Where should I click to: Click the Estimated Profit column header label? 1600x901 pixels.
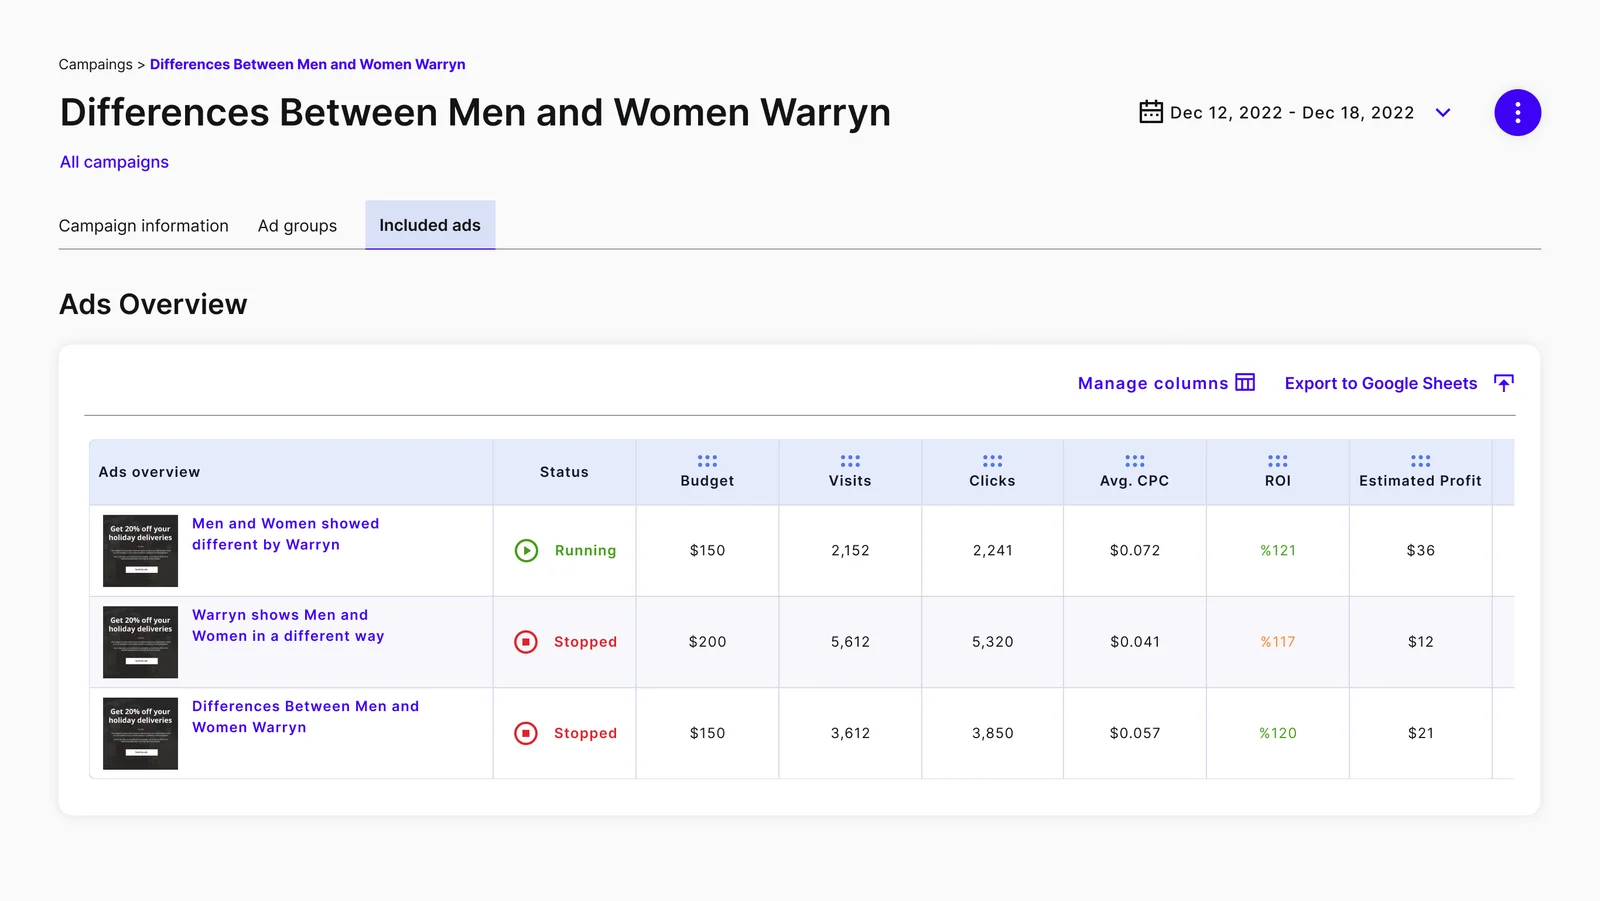[x=1420, y=481]
